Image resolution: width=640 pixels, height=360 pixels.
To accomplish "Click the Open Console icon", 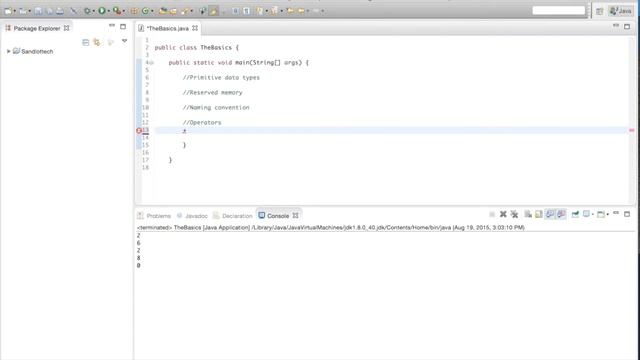I will coord(600,214).
